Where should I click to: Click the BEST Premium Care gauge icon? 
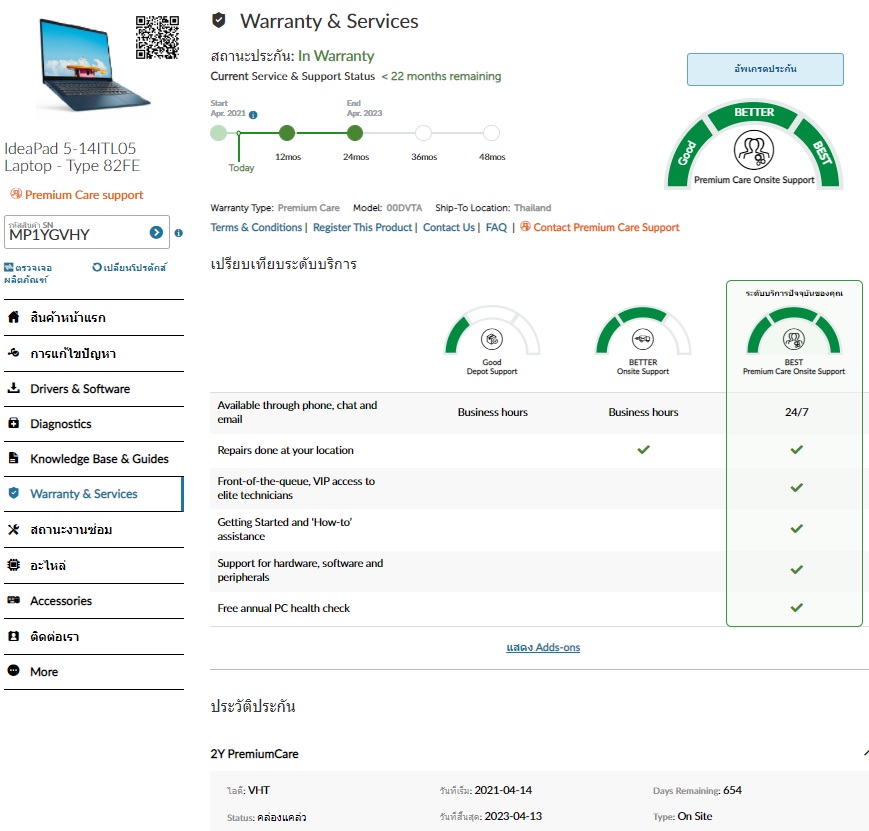pyautogui.click(x=794, y=339)
